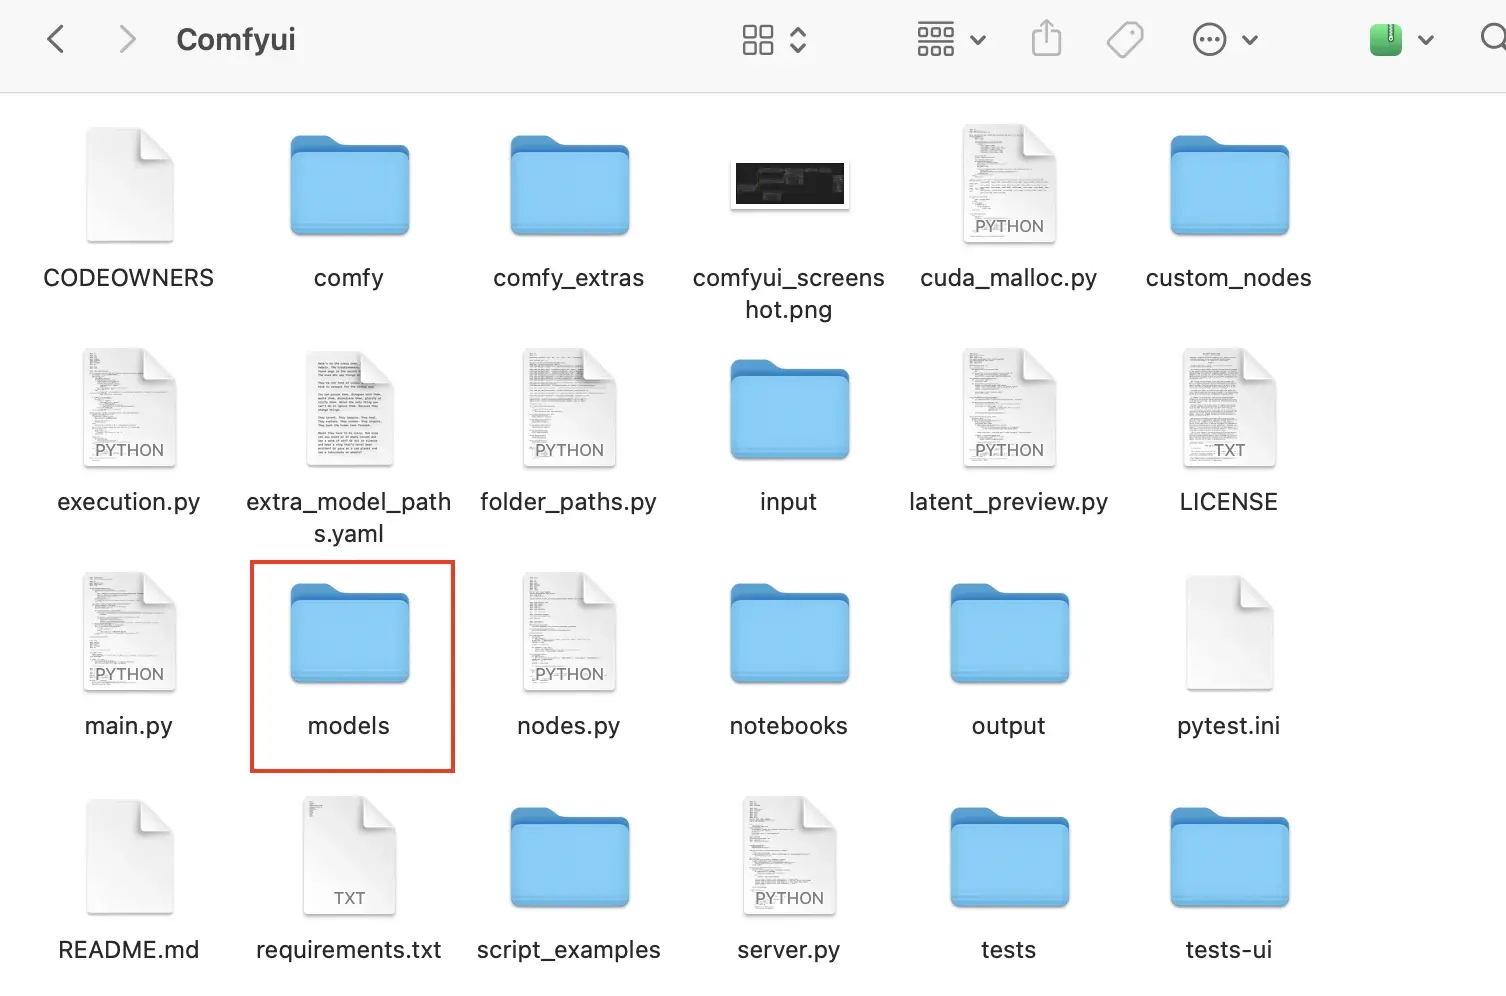This screenshot has height=996, width=1506.
Task: Open the view mode up-down selector
Action: point(798,40)
